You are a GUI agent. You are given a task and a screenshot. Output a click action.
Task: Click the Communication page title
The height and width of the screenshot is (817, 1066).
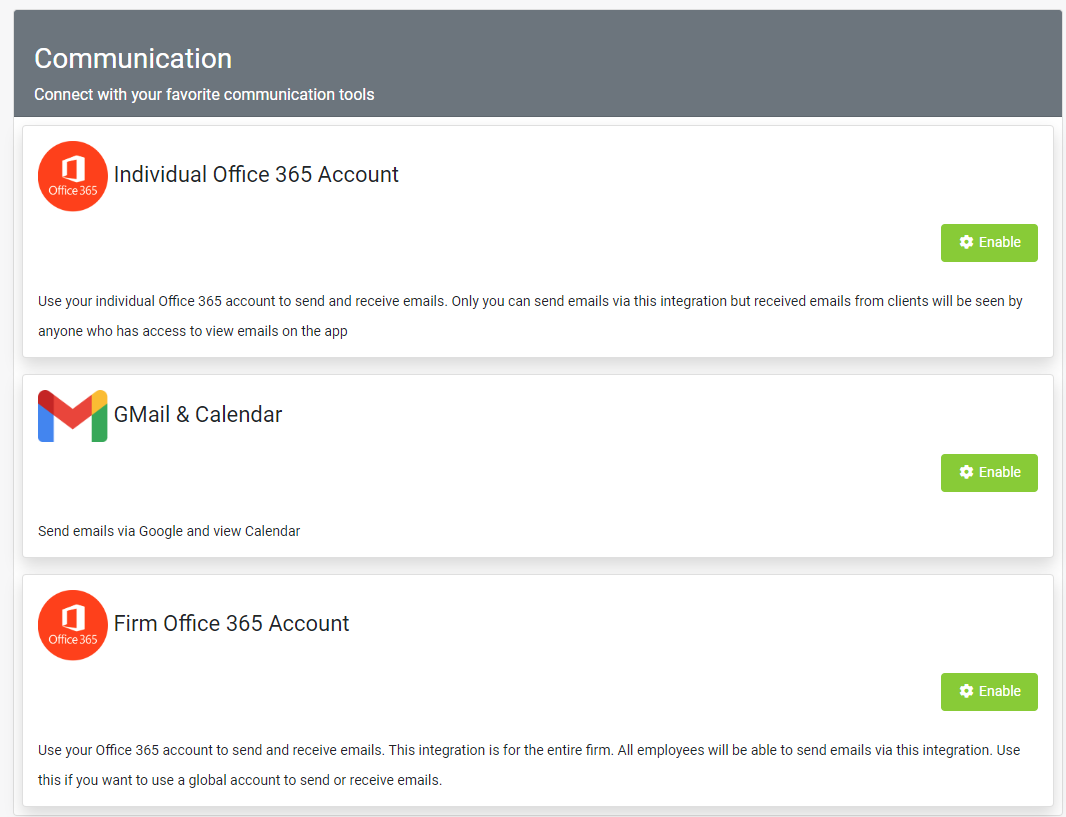133,58
